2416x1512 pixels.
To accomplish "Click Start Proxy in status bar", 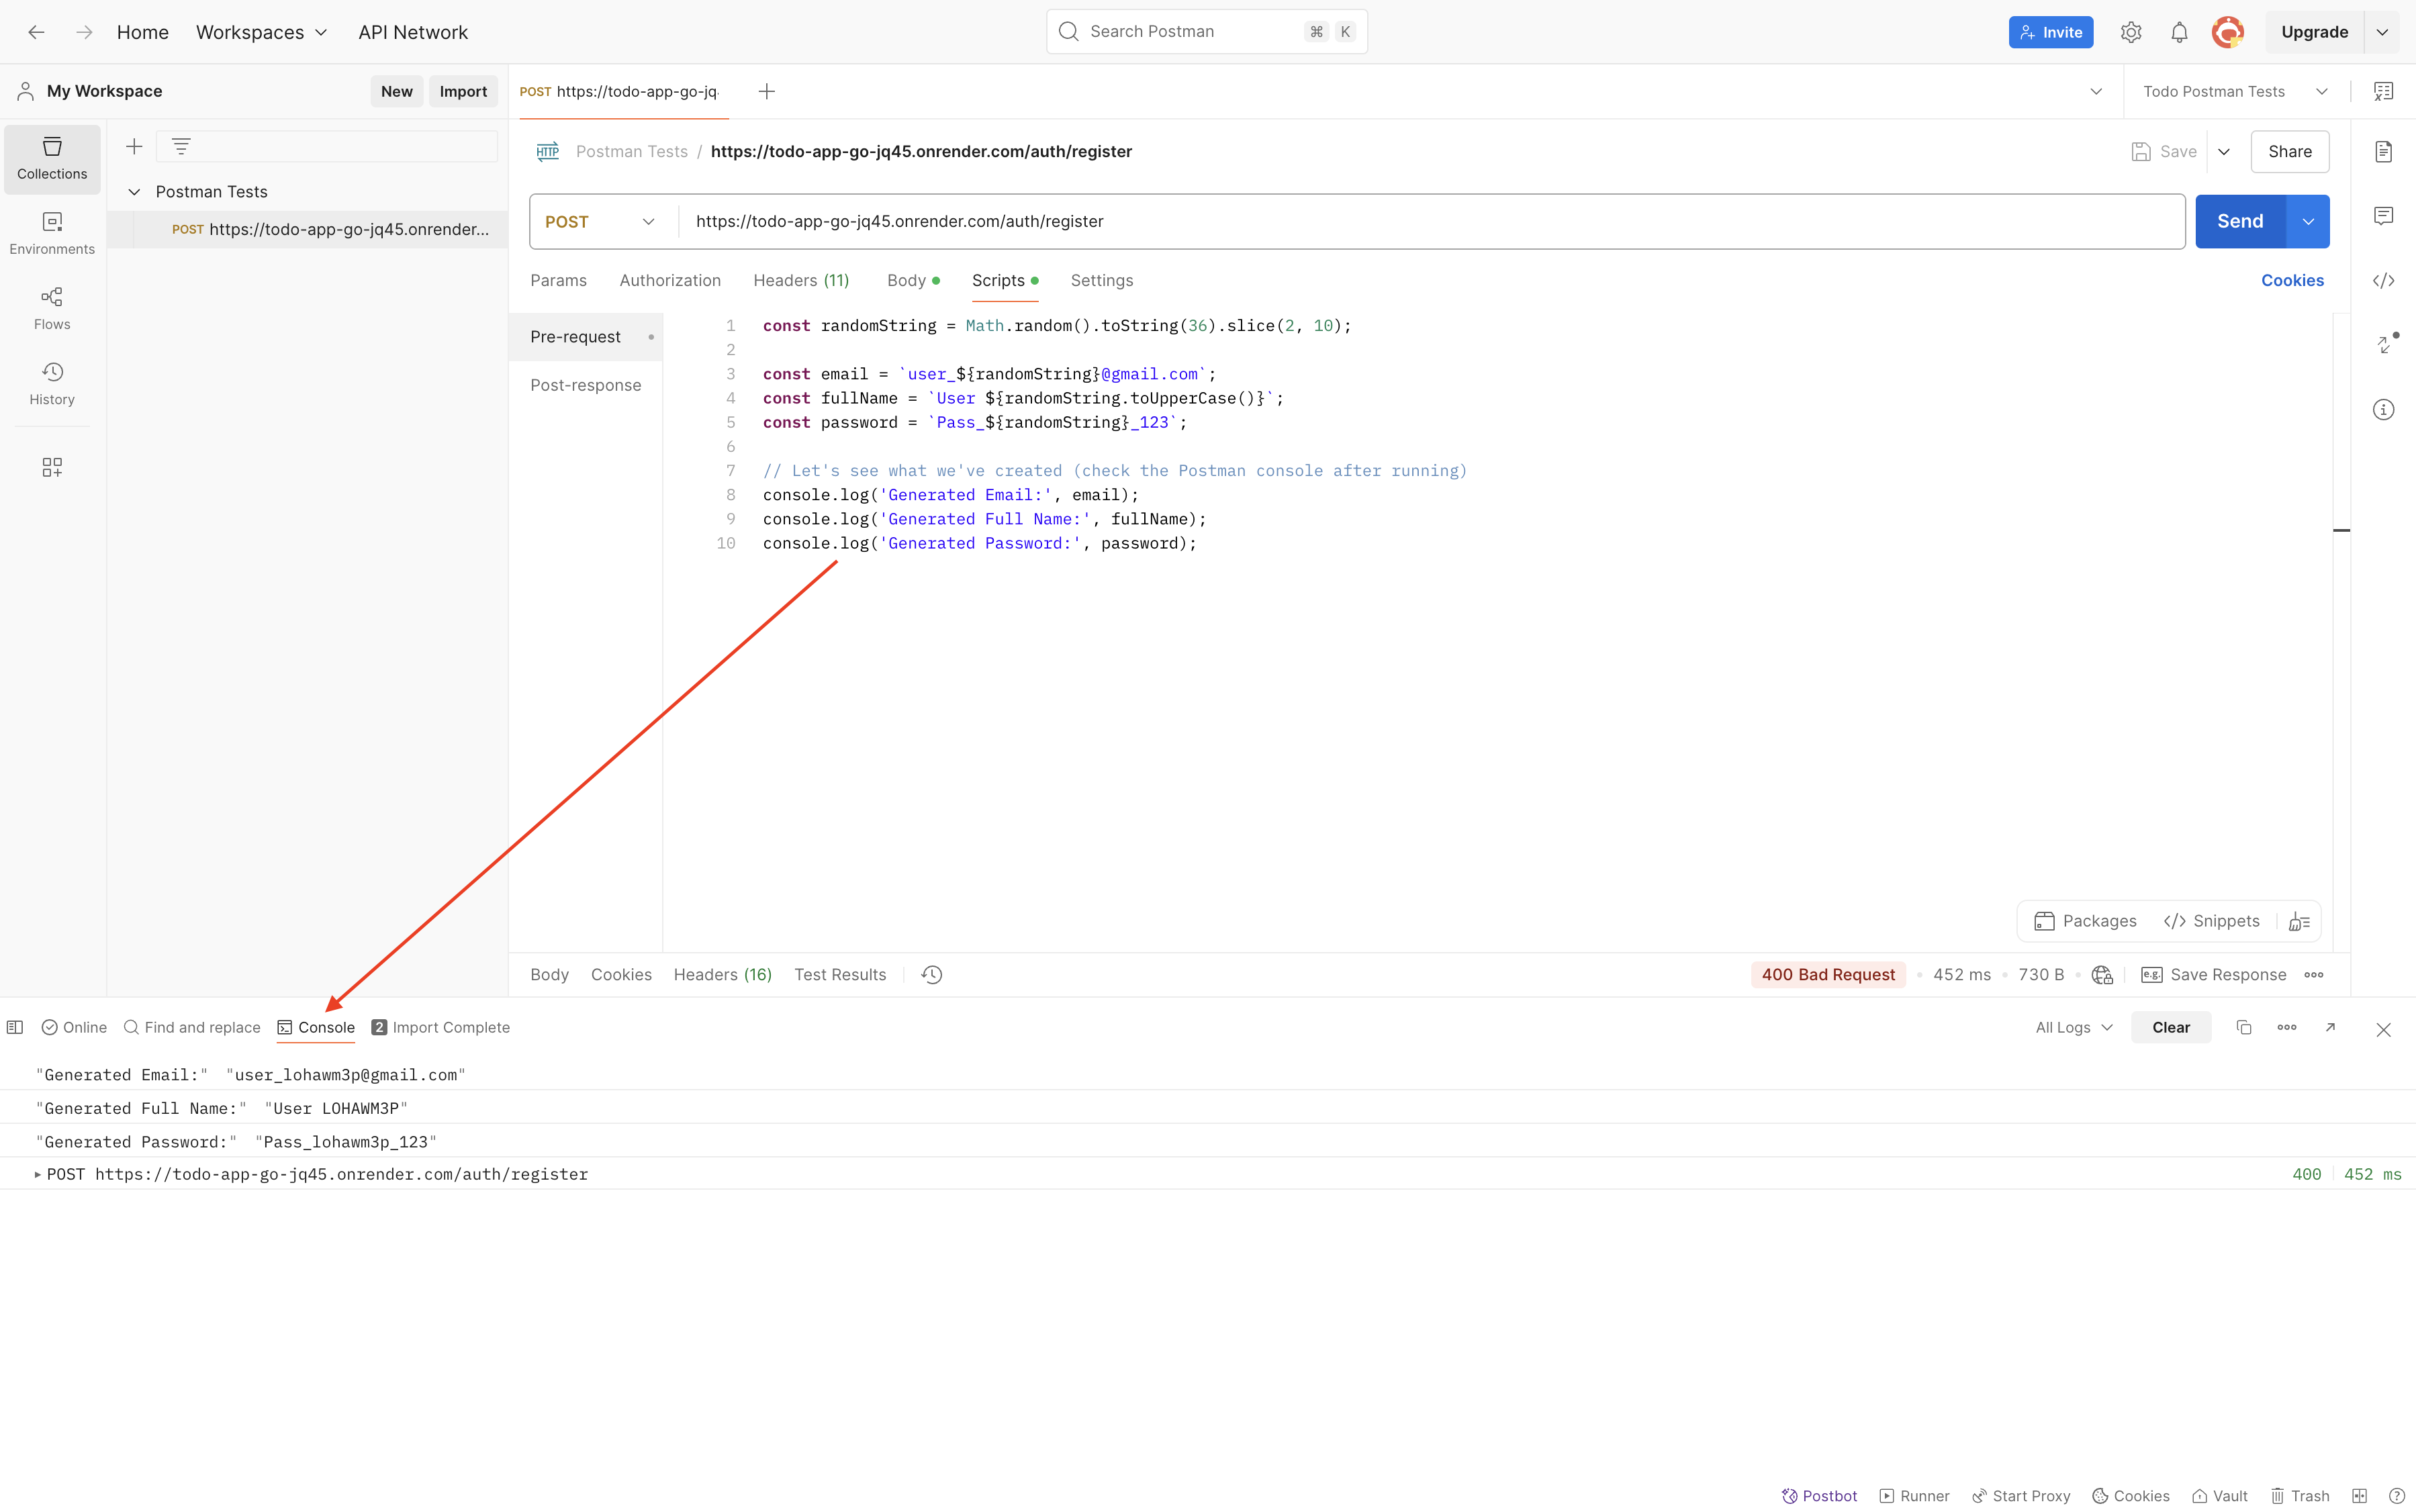I will click(x=2021, y=1496).
